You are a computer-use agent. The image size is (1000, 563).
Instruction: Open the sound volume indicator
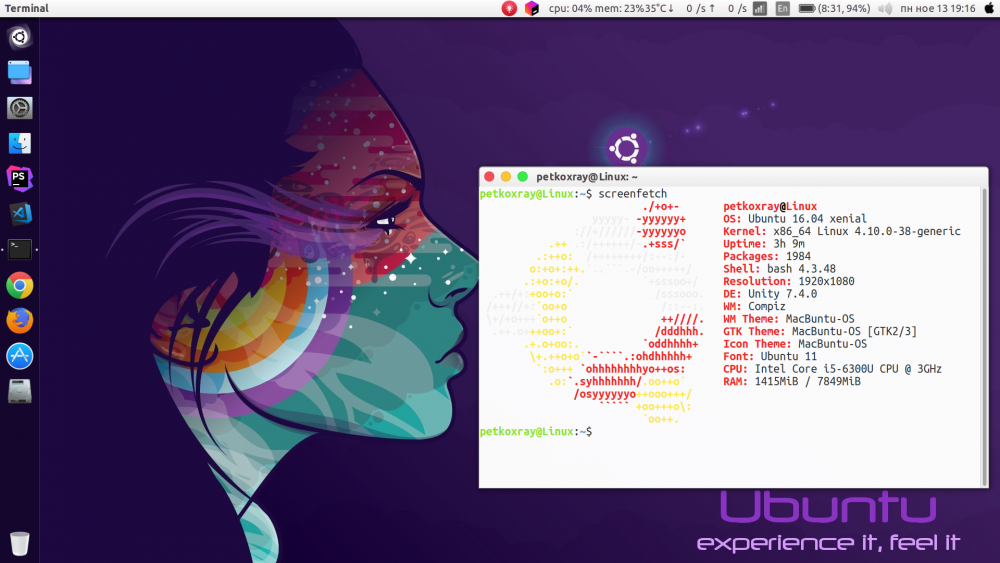tap(885, 8)
